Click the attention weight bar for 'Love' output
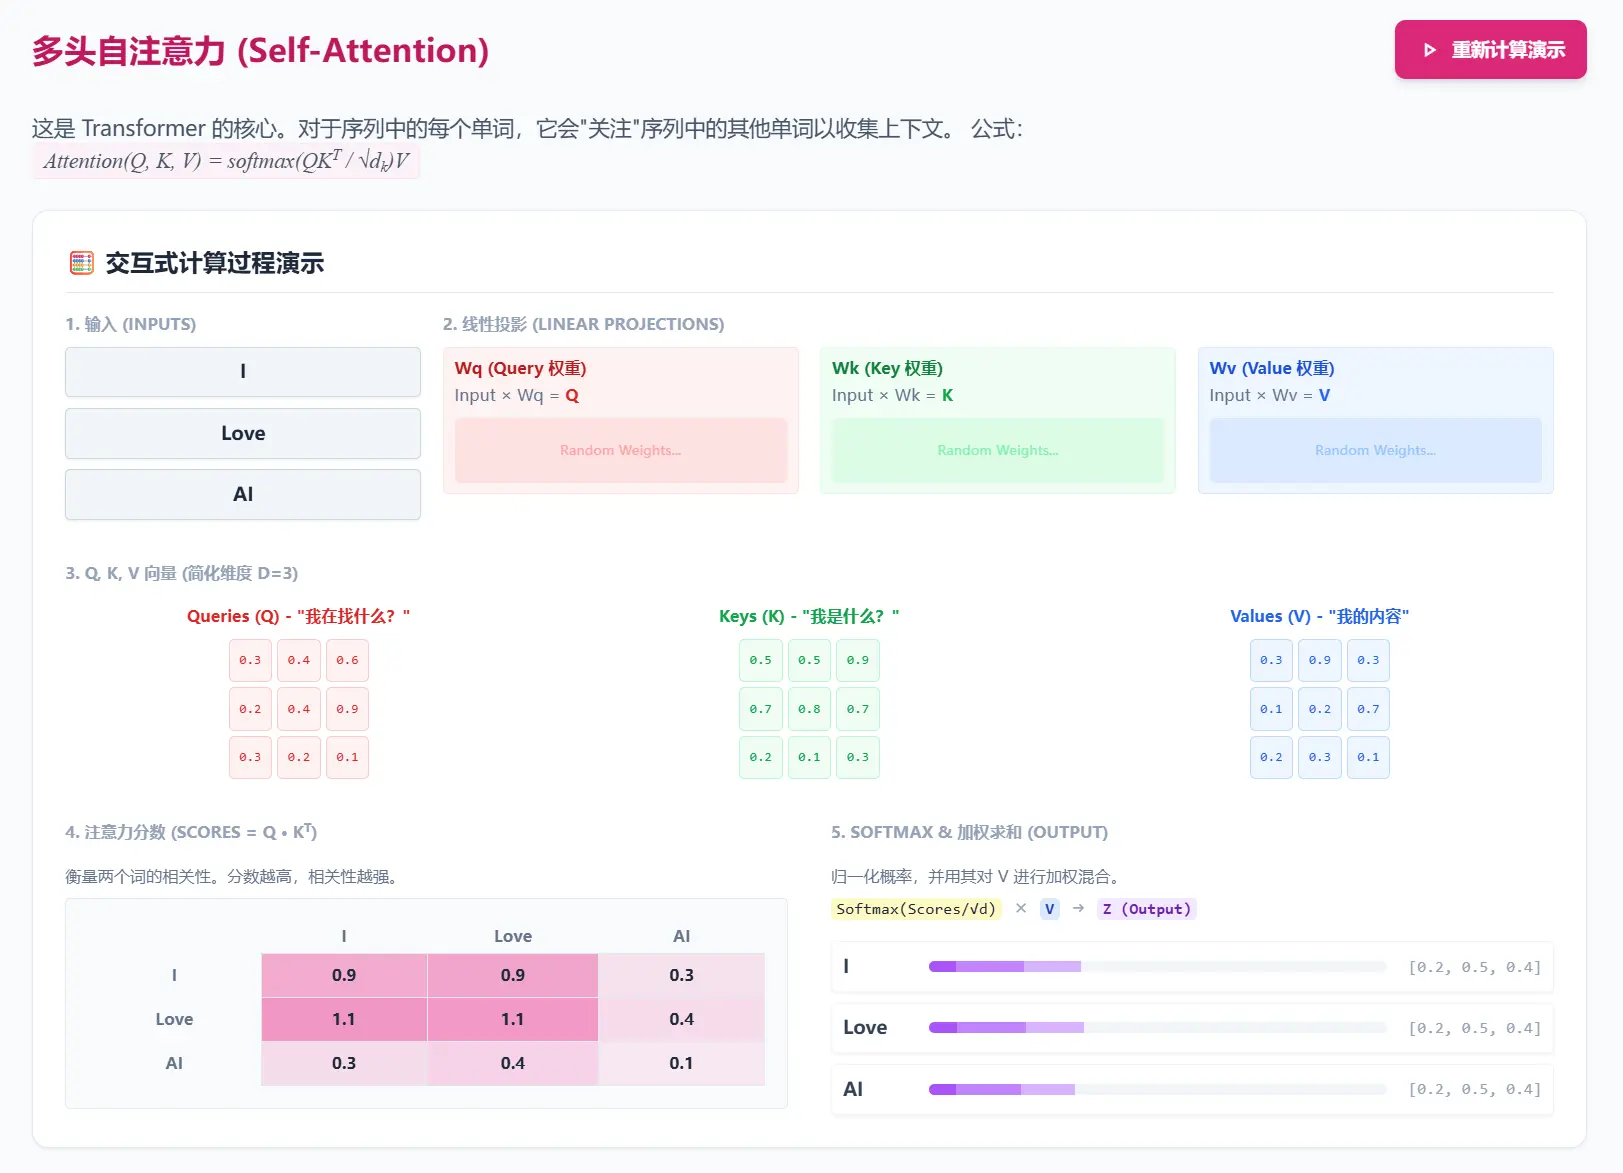1623x1173 pixels. pos(1157,1028)
